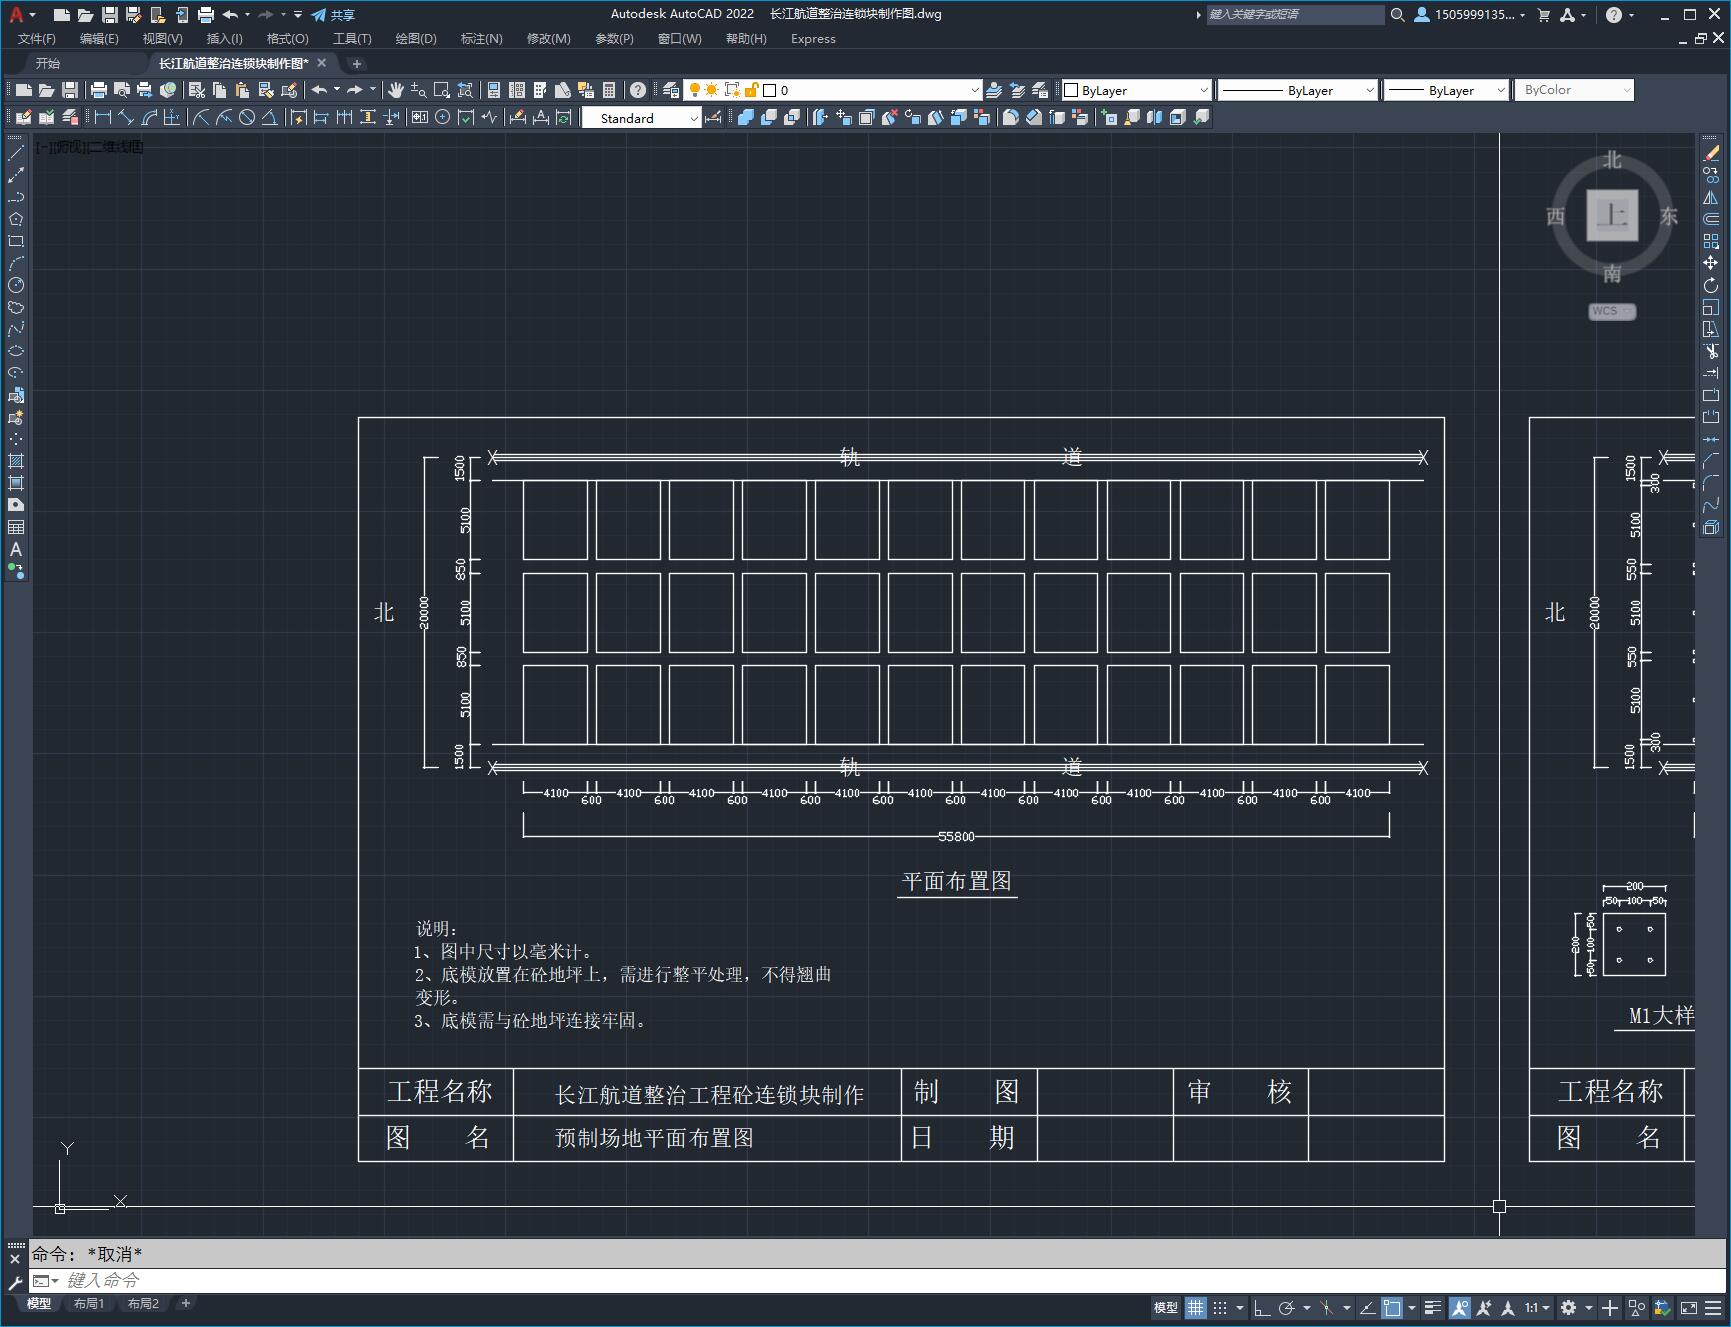Open the Express menu
The height and width of the screenshot is (1327, 1731).
[813, 39]
